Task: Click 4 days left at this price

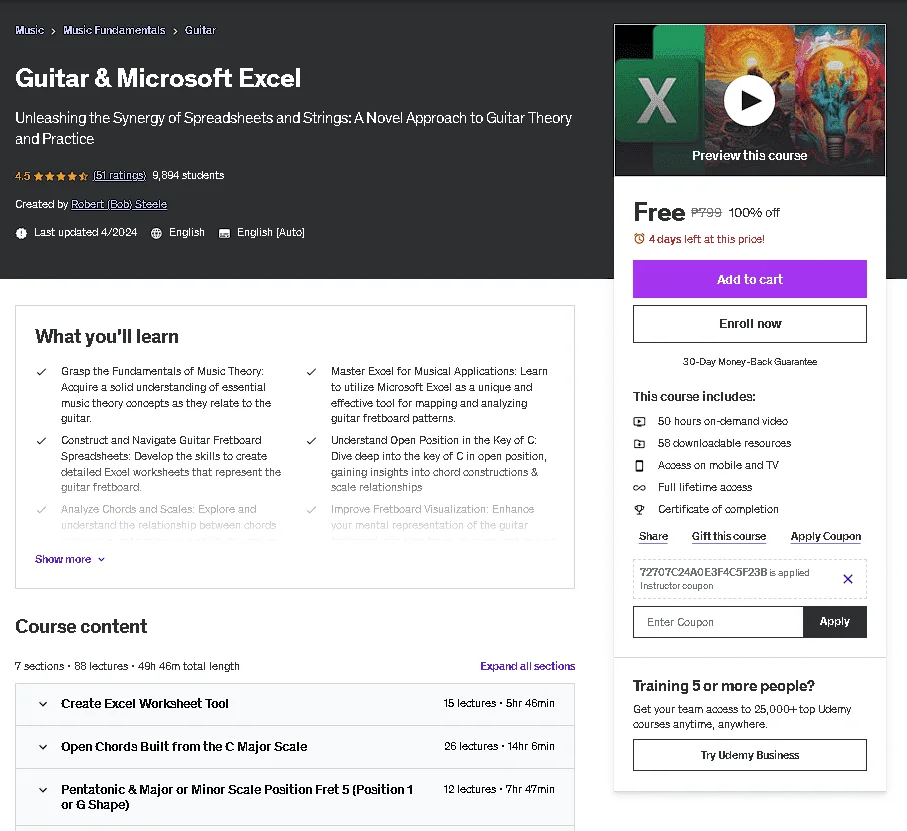Action: 706,239
